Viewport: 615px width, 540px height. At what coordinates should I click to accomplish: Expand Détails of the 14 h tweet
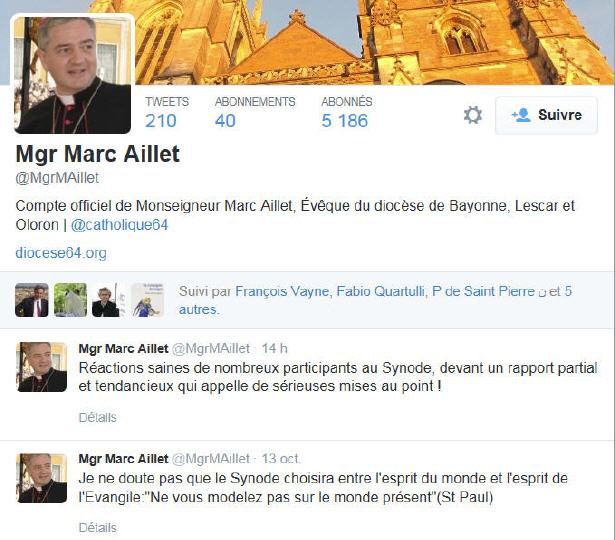coord(98,418)
